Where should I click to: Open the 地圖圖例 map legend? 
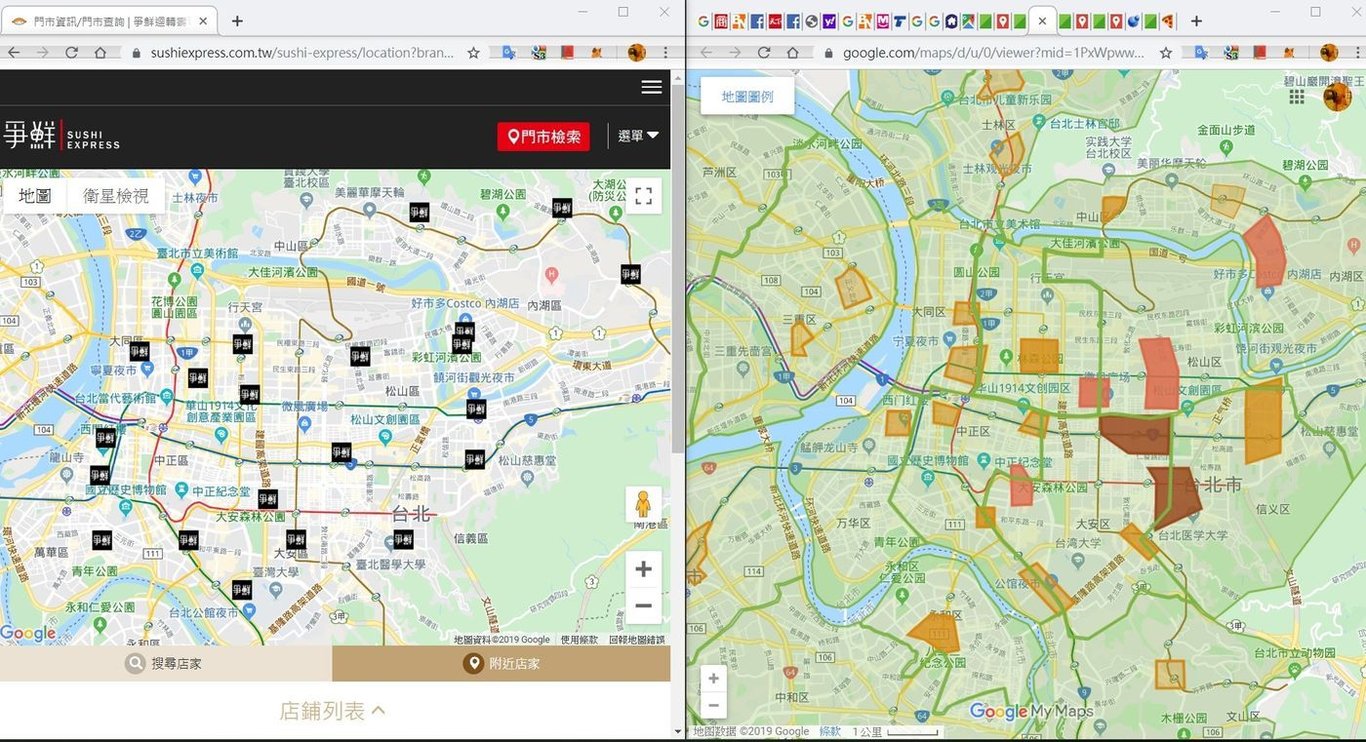pos(747,96)
